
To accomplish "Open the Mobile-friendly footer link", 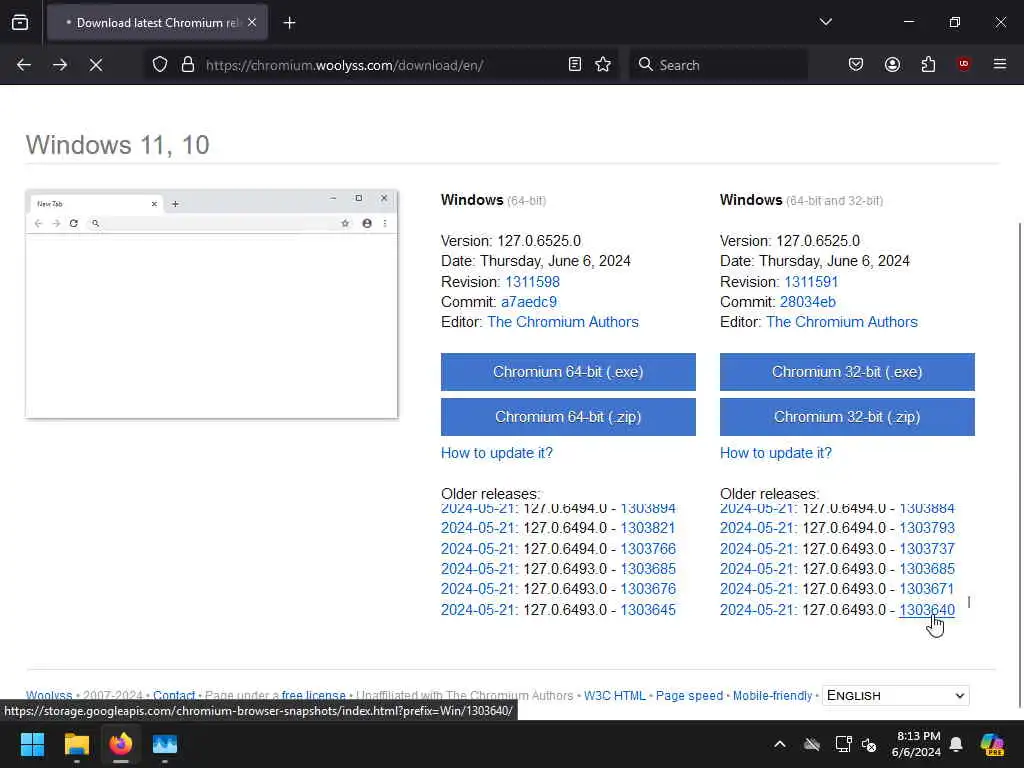I will [772, 696].
